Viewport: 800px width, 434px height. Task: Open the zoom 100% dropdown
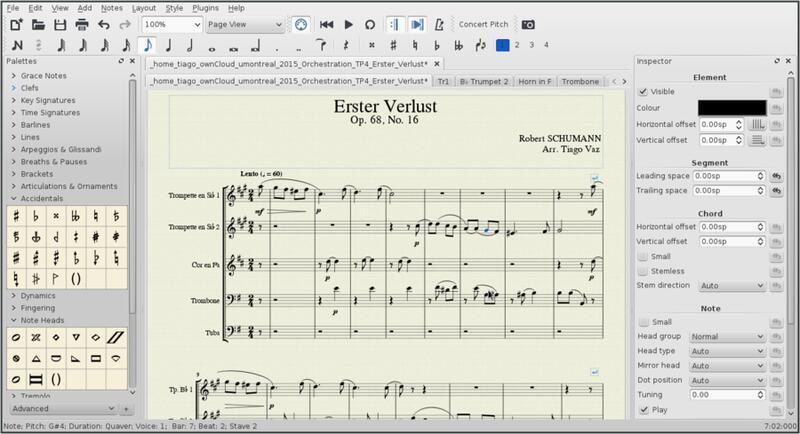(171, 24)
